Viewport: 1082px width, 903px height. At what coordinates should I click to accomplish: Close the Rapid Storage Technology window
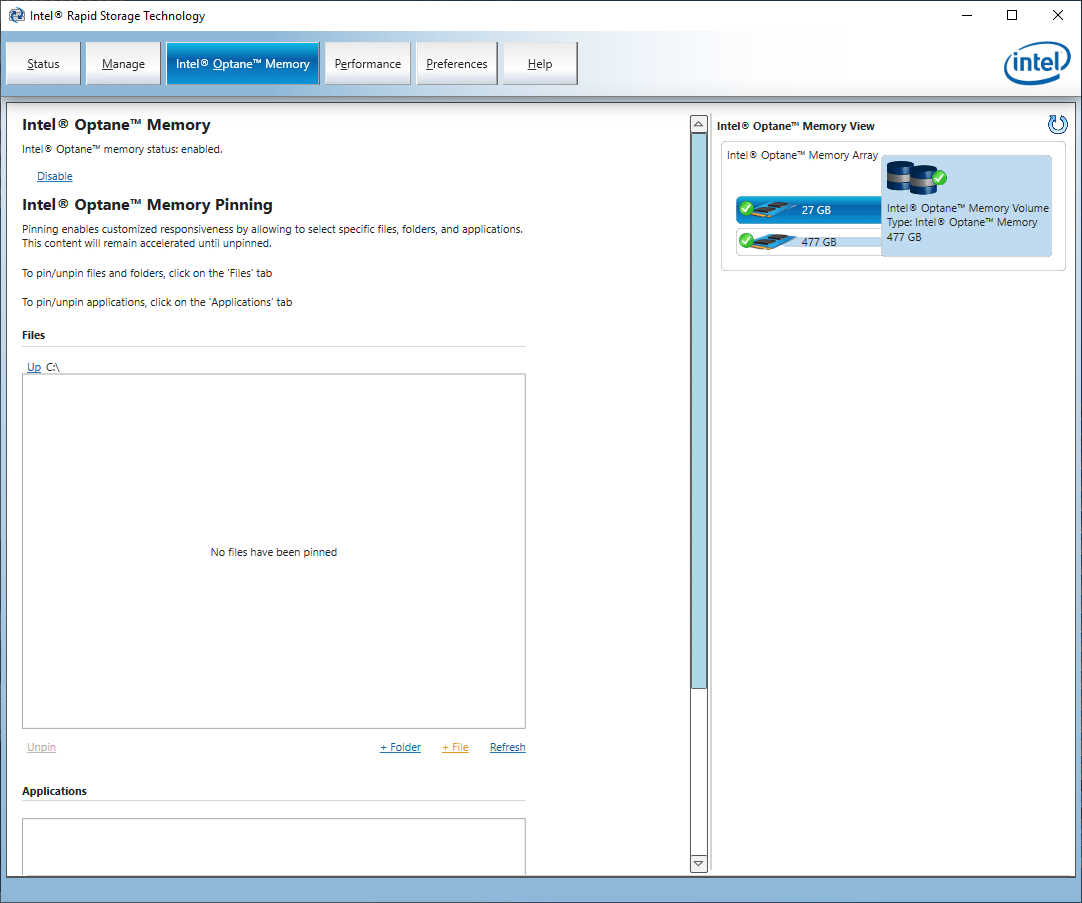pyautogui.click(x=1058, y=15)
